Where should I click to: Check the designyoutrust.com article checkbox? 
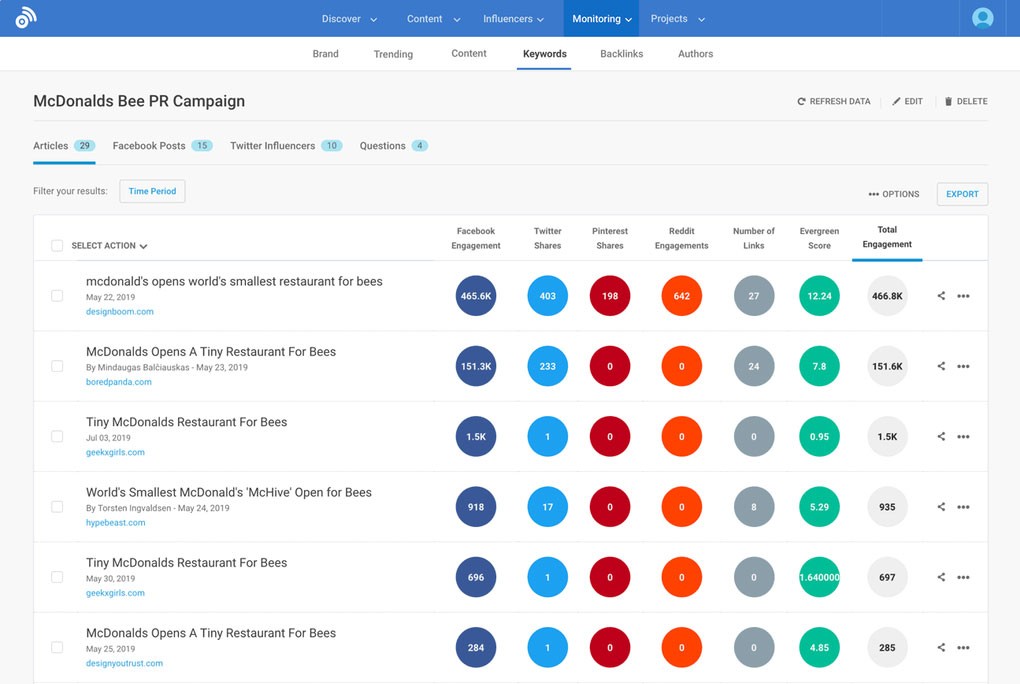pos(57,648)
